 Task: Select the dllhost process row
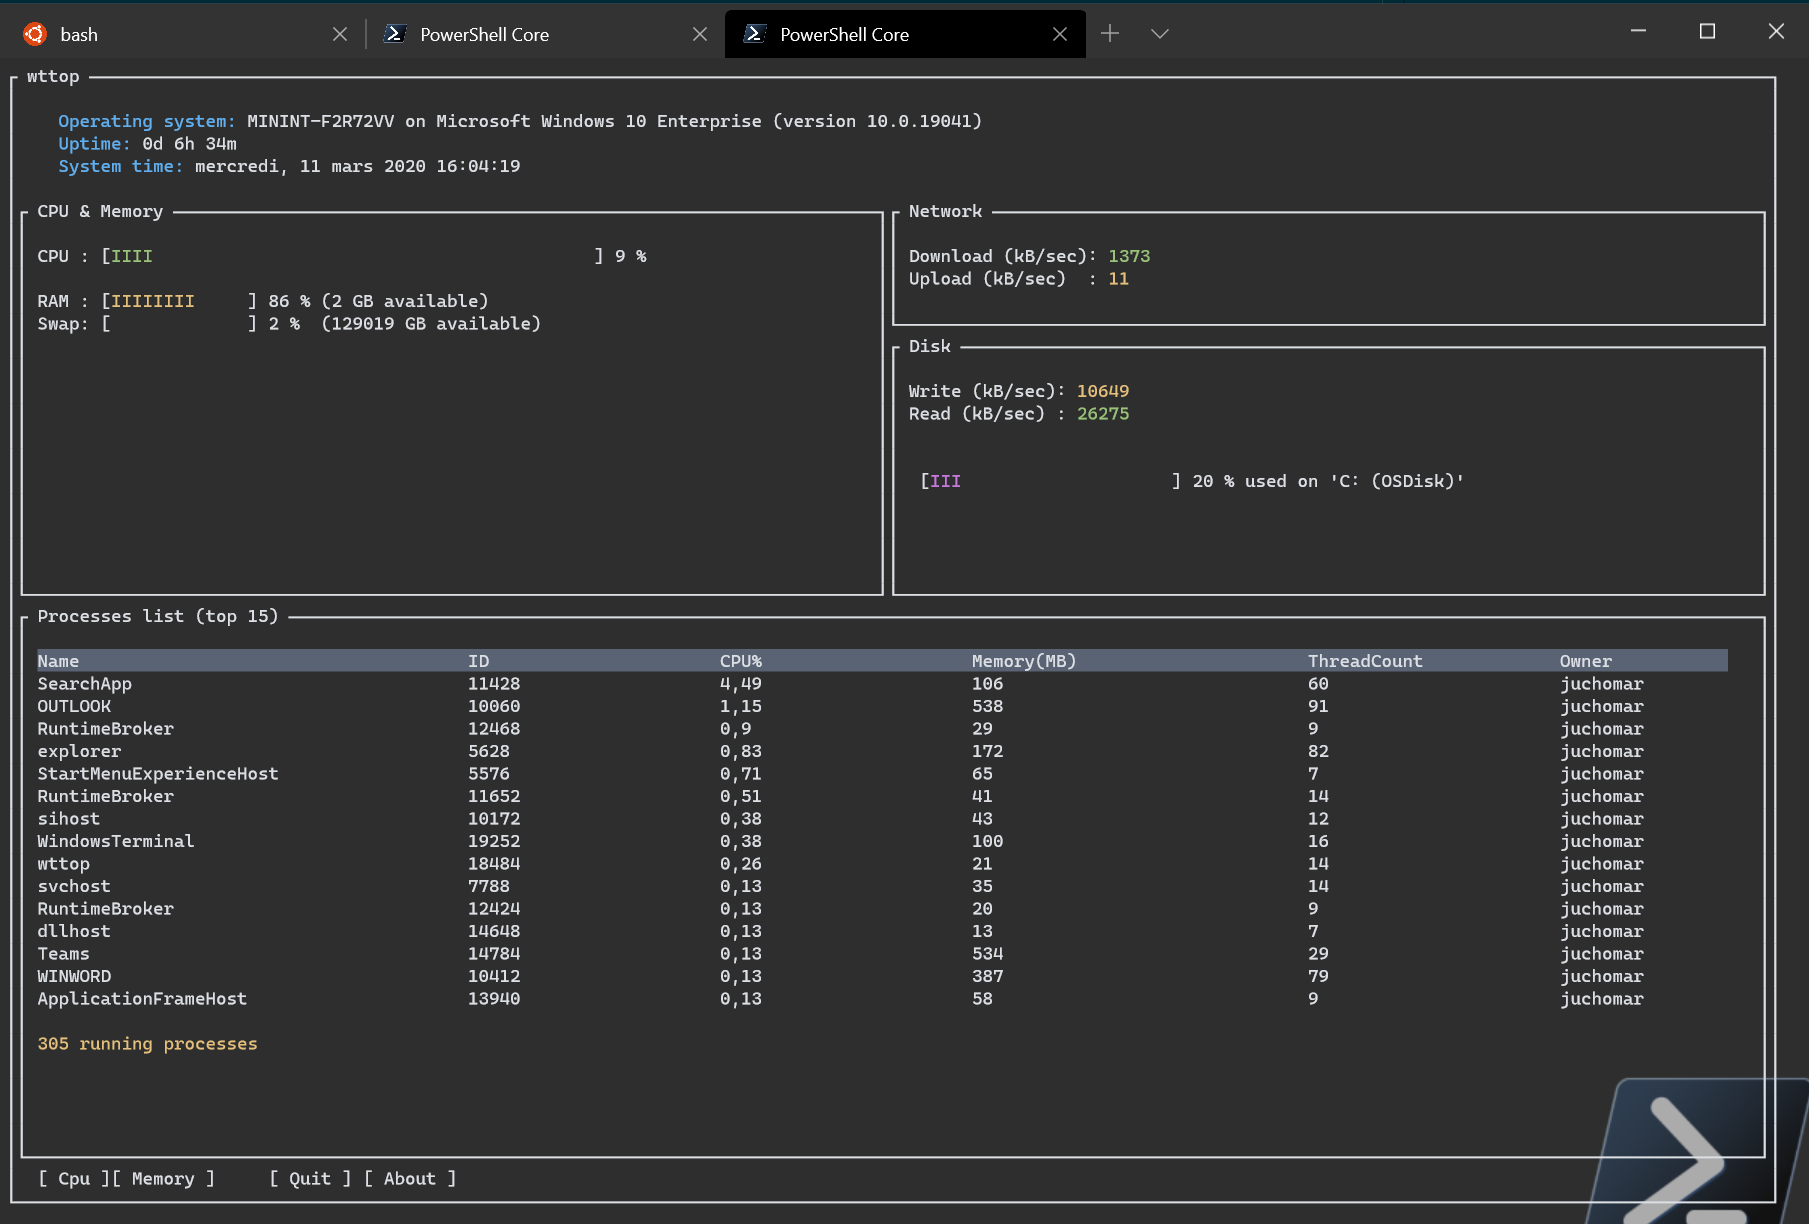click(882, 931)
